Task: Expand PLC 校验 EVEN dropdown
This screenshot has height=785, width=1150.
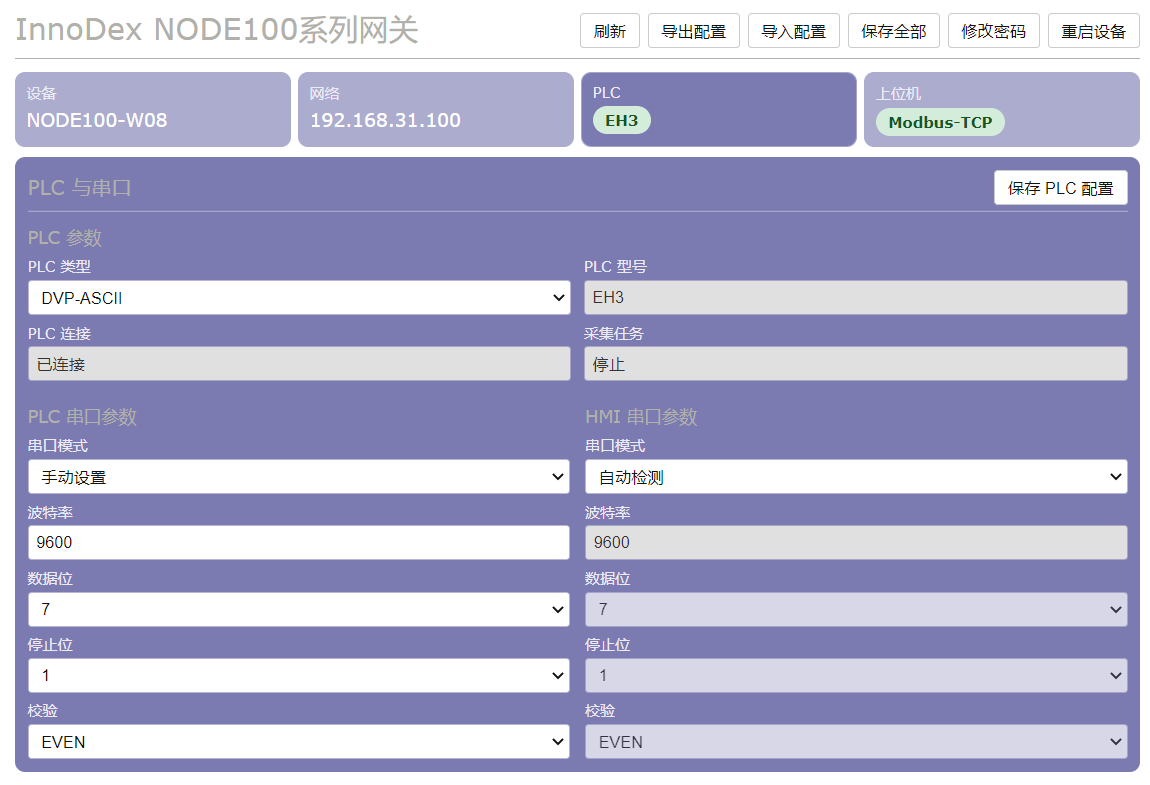Action: (x=299, y=742)
